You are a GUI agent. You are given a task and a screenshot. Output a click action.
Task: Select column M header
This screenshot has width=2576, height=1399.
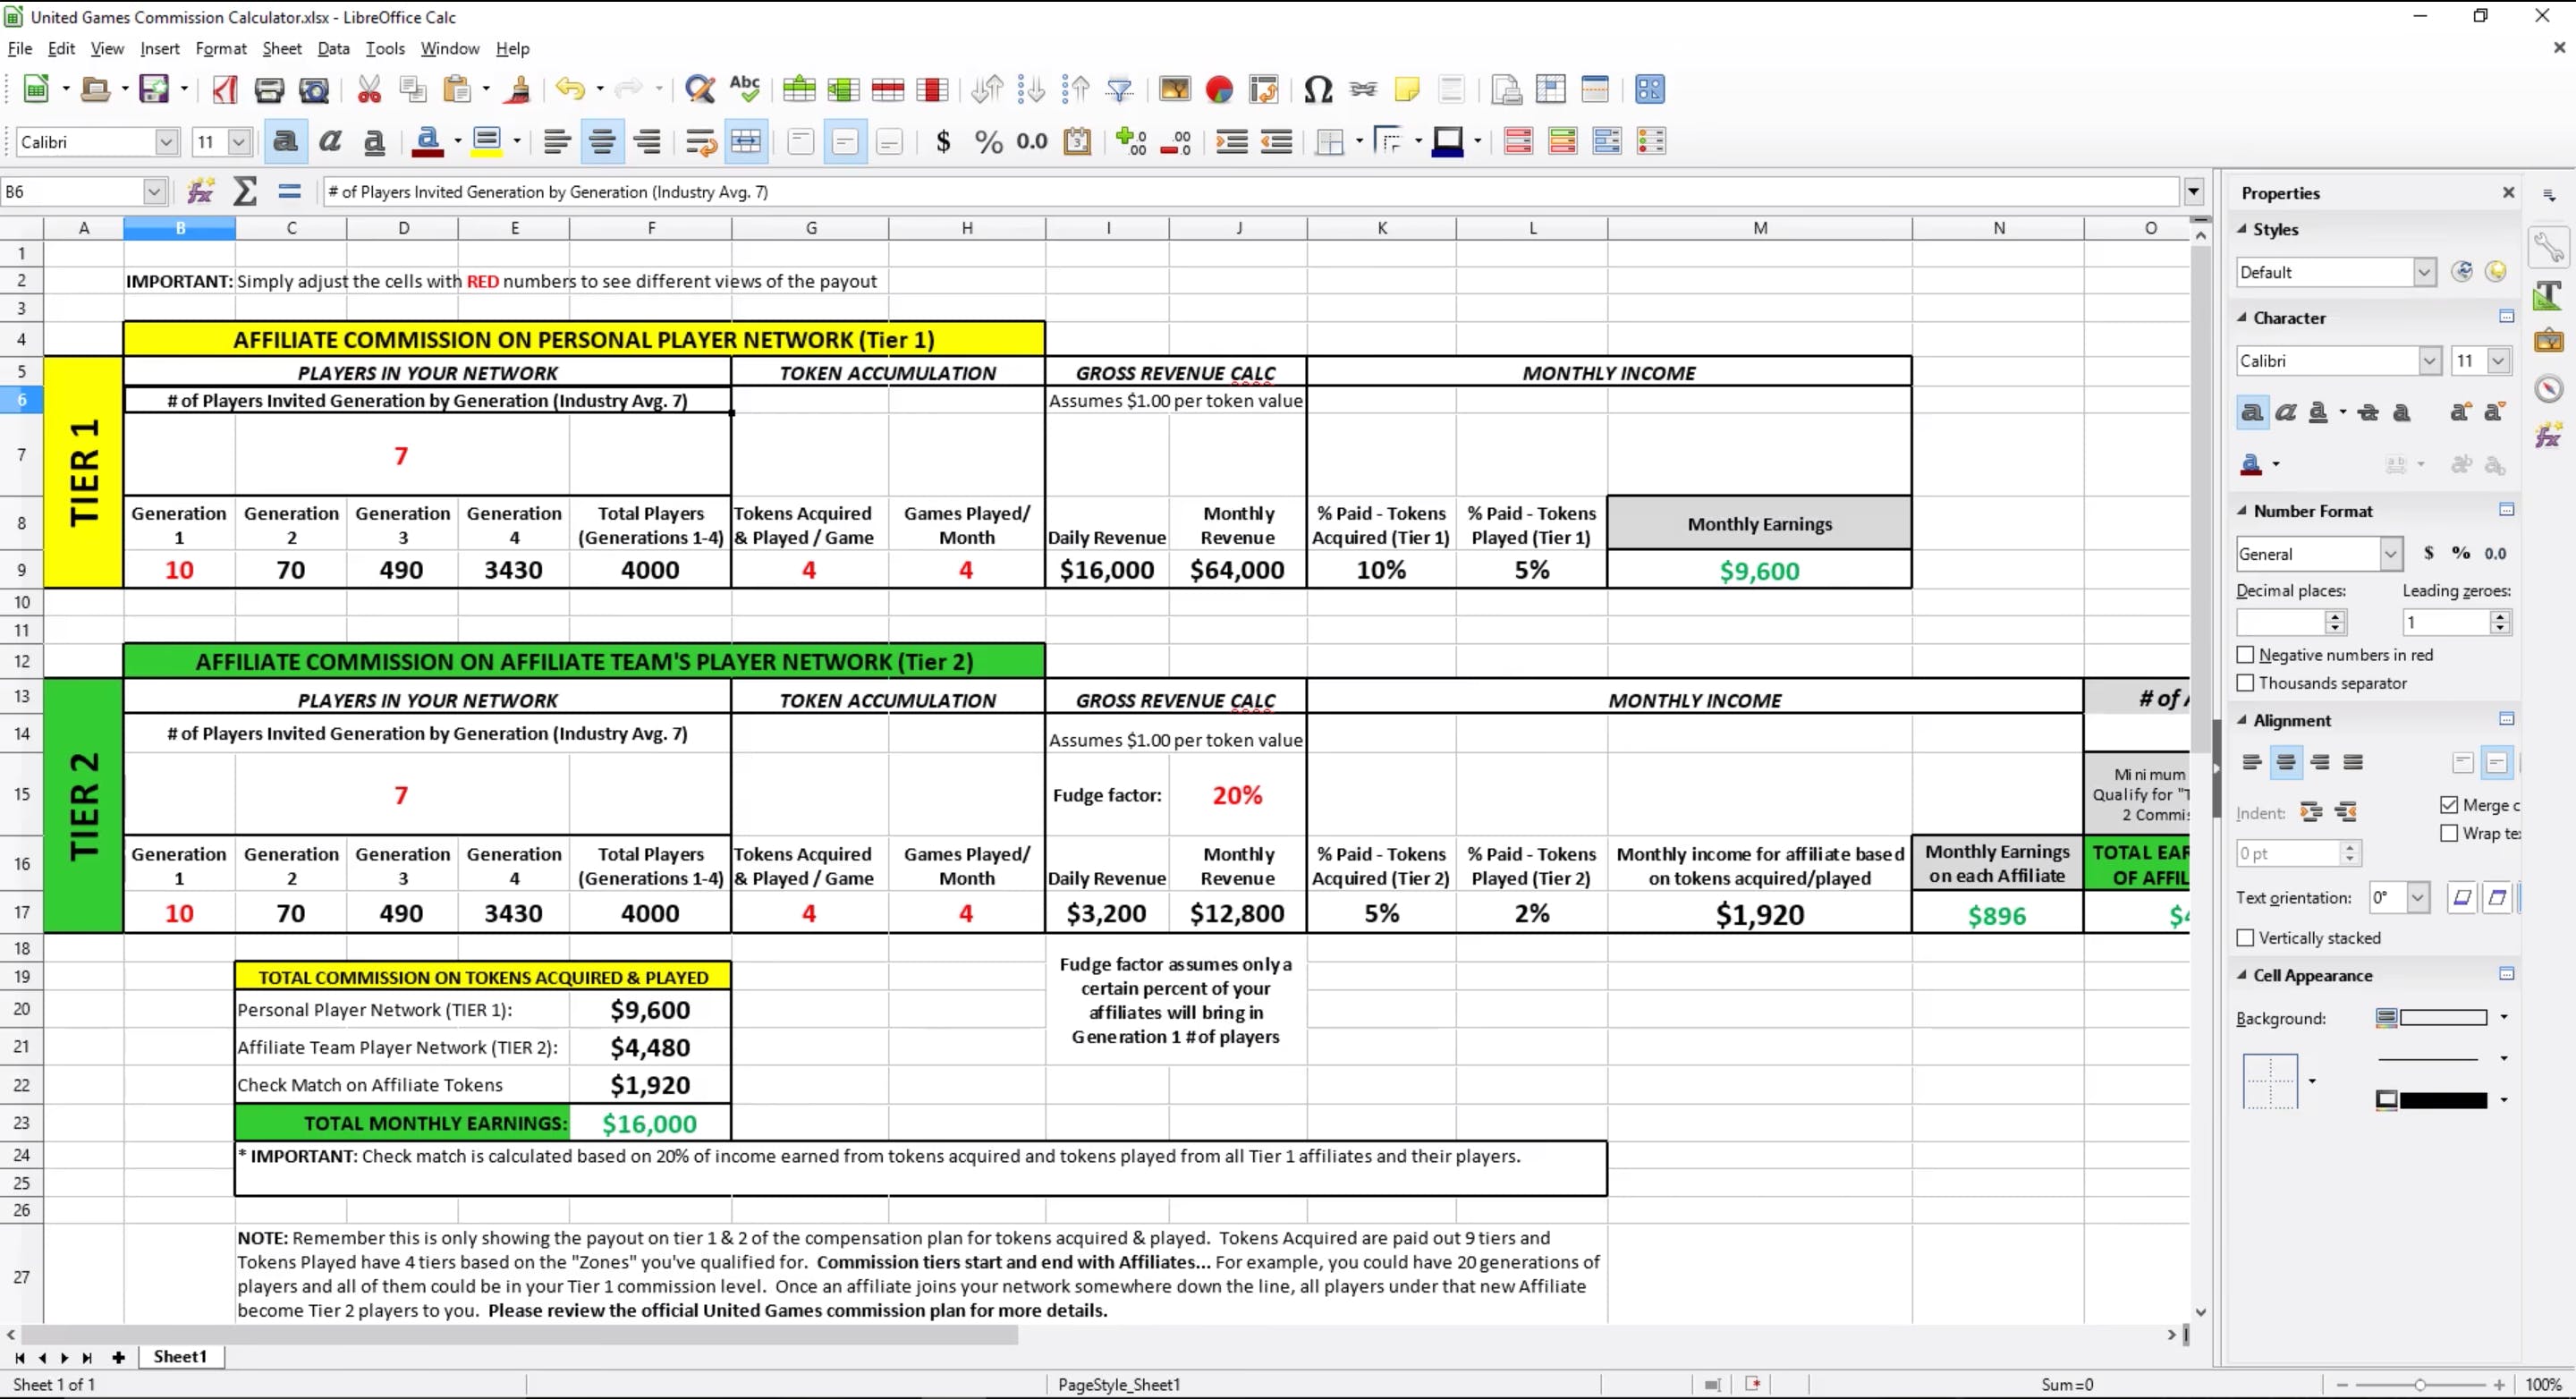pos(1760,228)
